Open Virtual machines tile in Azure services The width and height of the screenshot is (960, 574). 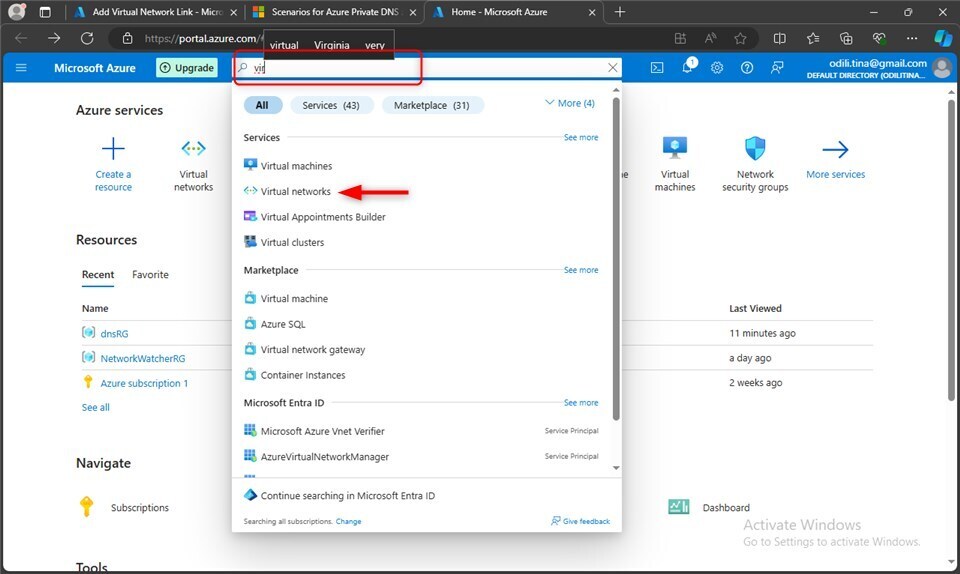[x=675, y=164]
